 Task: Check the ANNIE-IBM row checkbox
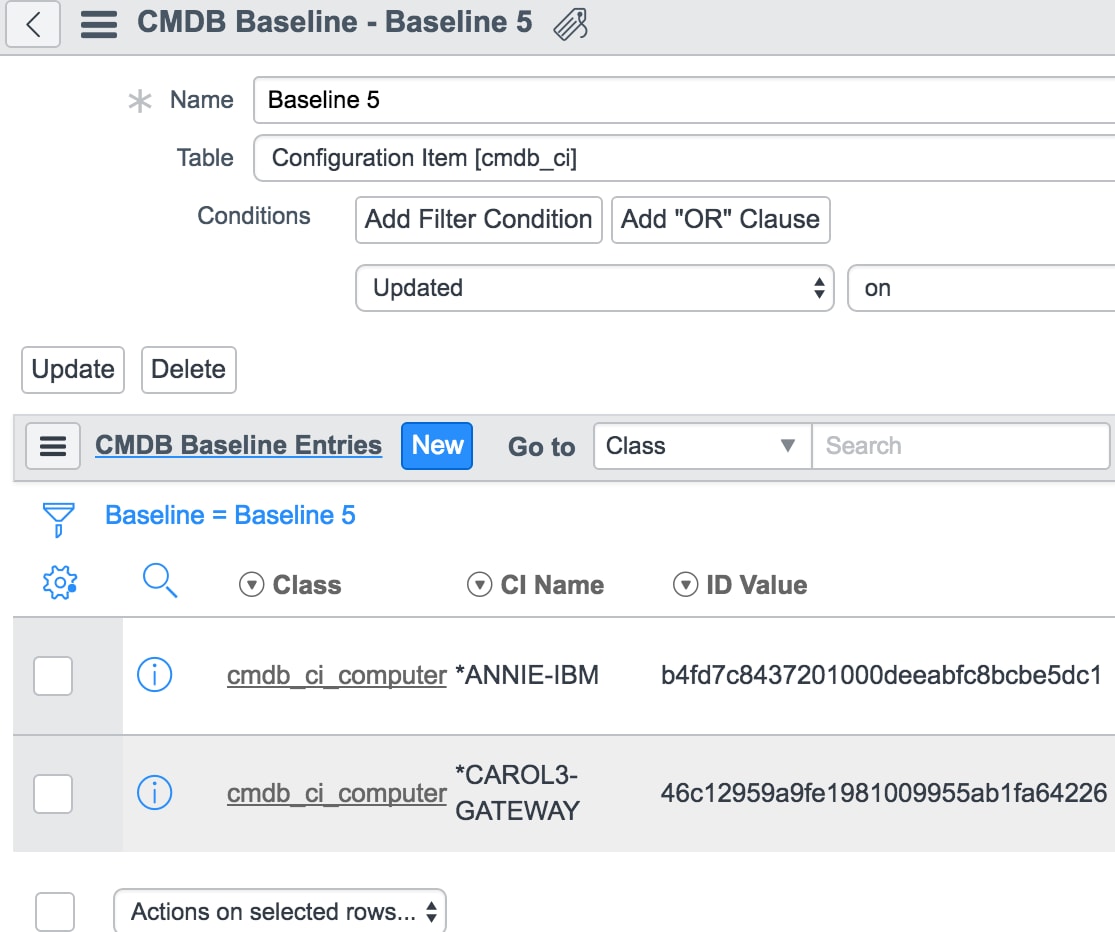(x=53, y=675)
